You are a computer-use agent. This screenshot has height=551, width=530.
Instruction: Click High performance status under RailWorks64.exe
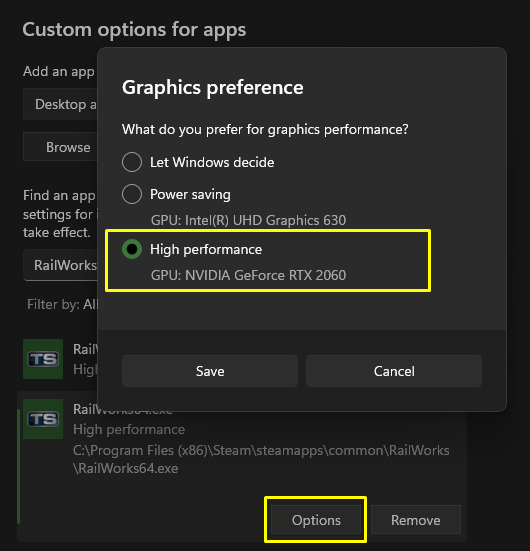coord(129,429)
